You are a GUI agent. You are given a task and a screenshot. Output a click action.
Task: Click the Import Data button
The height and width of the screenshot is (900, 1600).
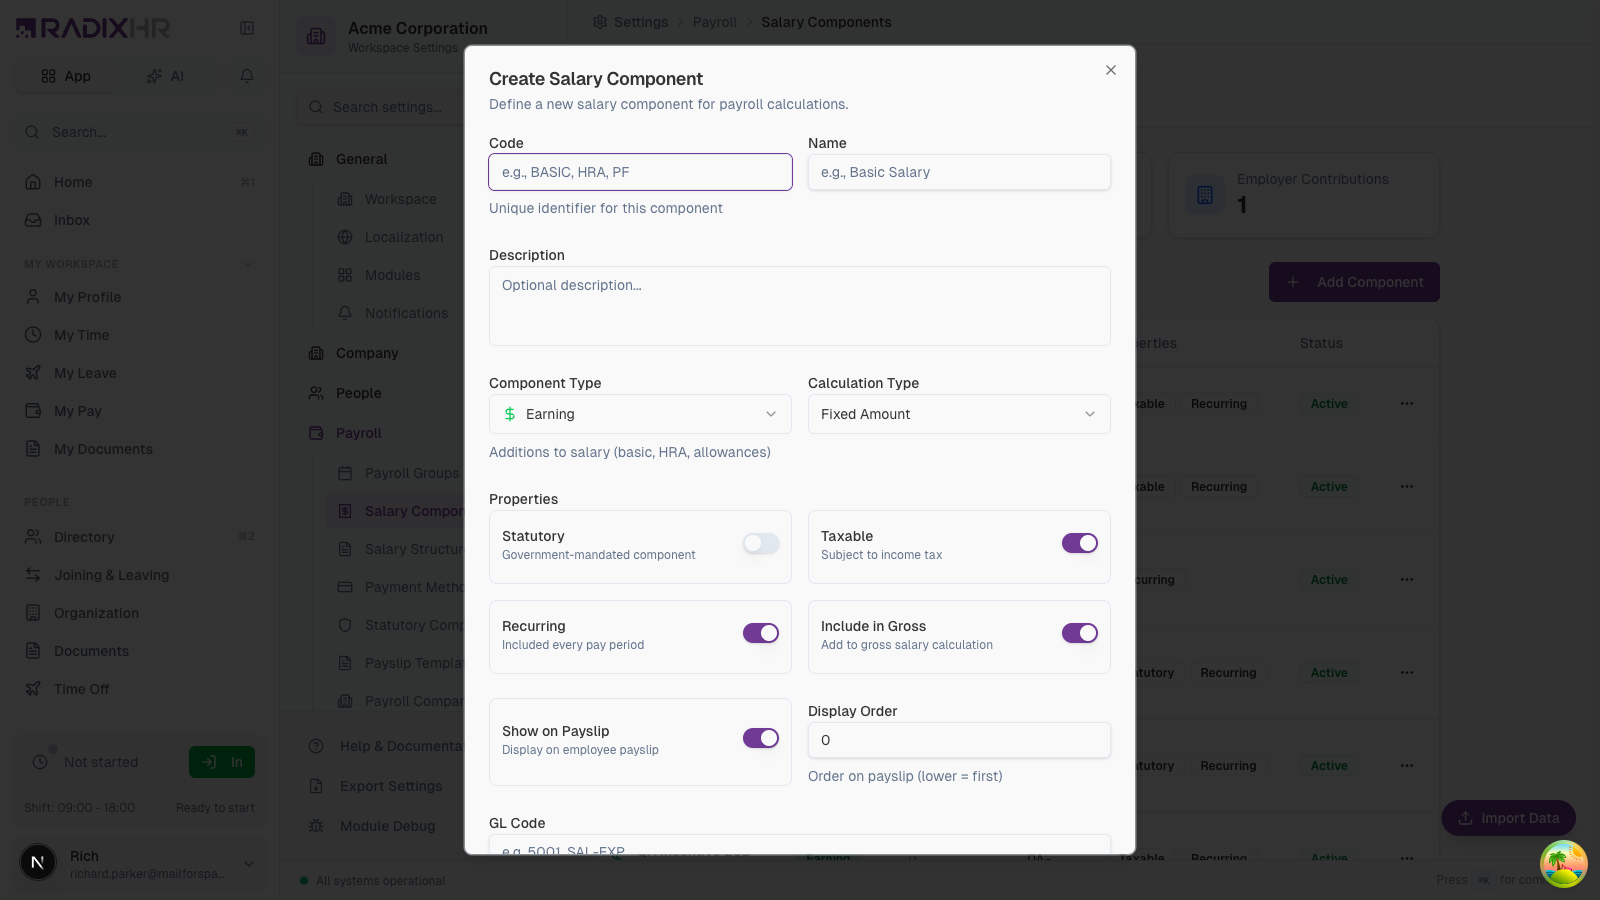pyautogui.click(x=1508, y=818)
